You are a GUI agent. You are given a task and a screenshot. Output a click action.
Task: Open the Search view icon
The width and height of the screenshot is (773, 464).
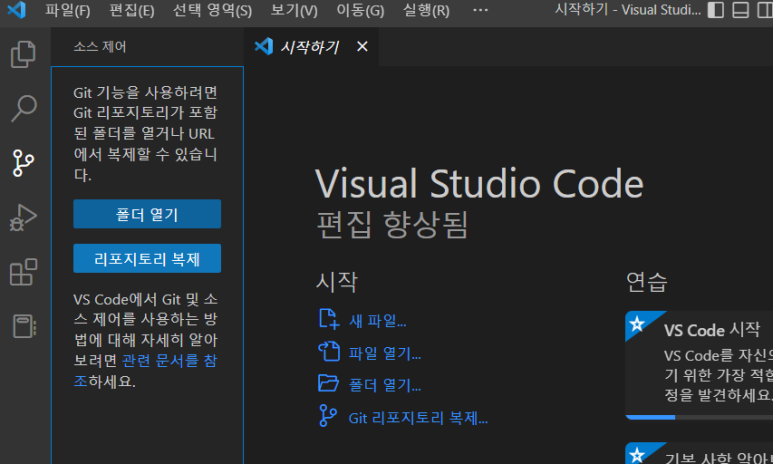pos(23,108)
